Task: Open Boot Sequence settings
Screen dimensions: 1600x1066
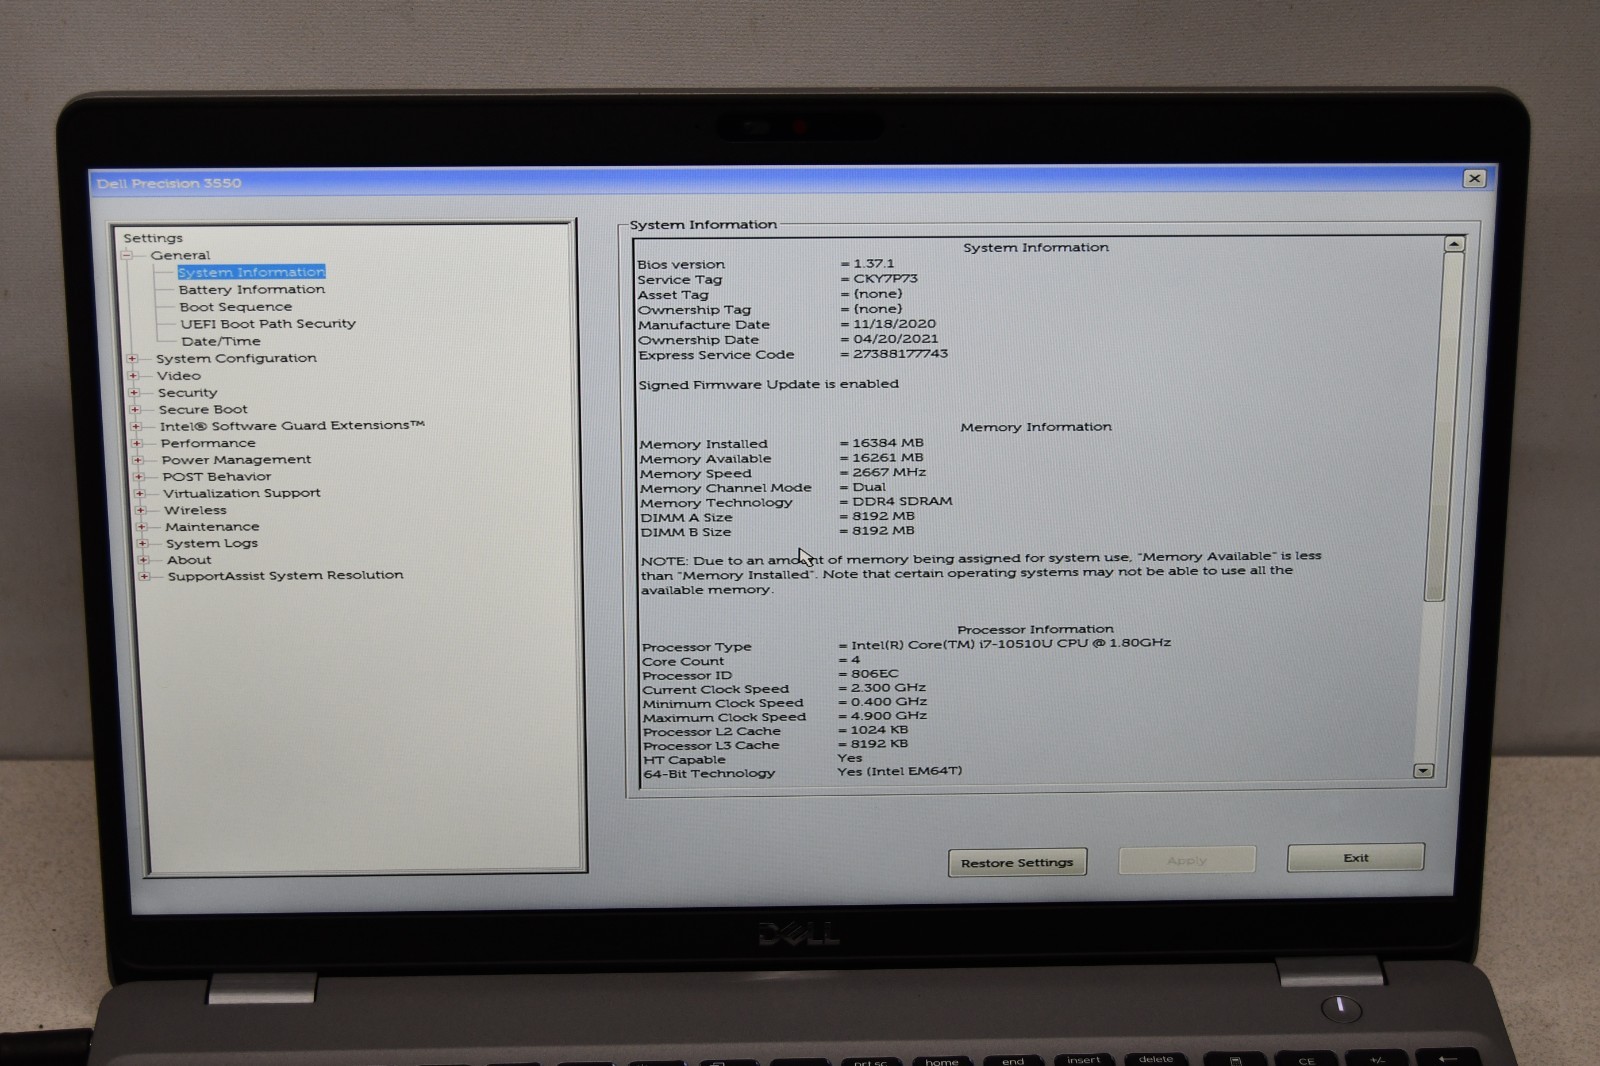Action: click(x=236, y=307)
